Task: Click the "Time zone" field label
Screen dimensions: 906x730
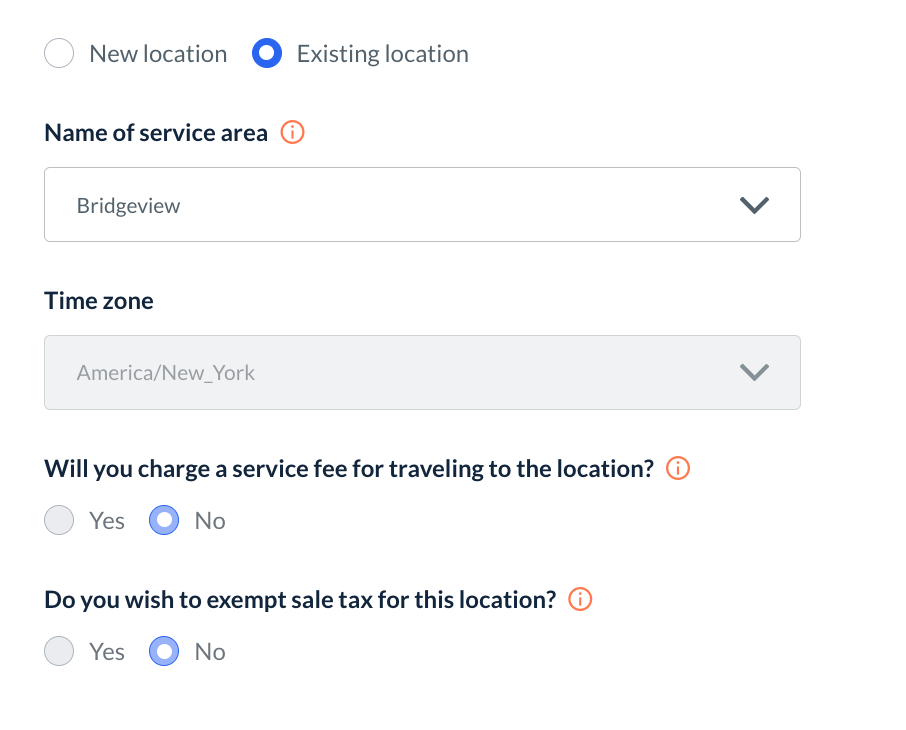Action: [99, 301]
